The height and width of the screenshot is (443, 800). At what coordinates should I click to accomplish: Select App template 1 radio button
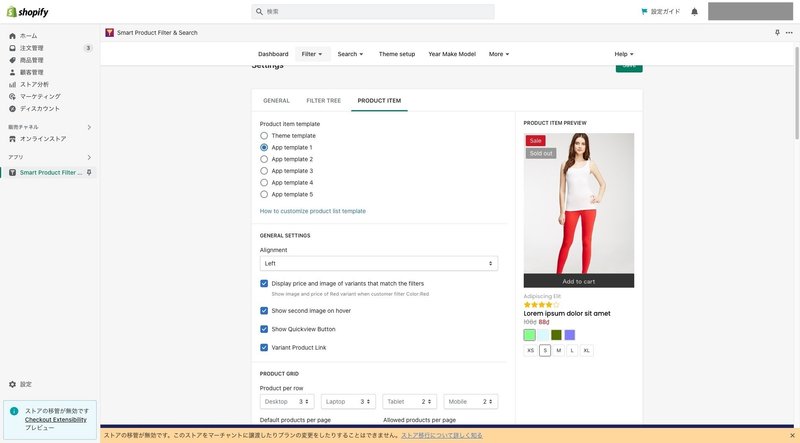pyautogui.click(x=264, y=147)
